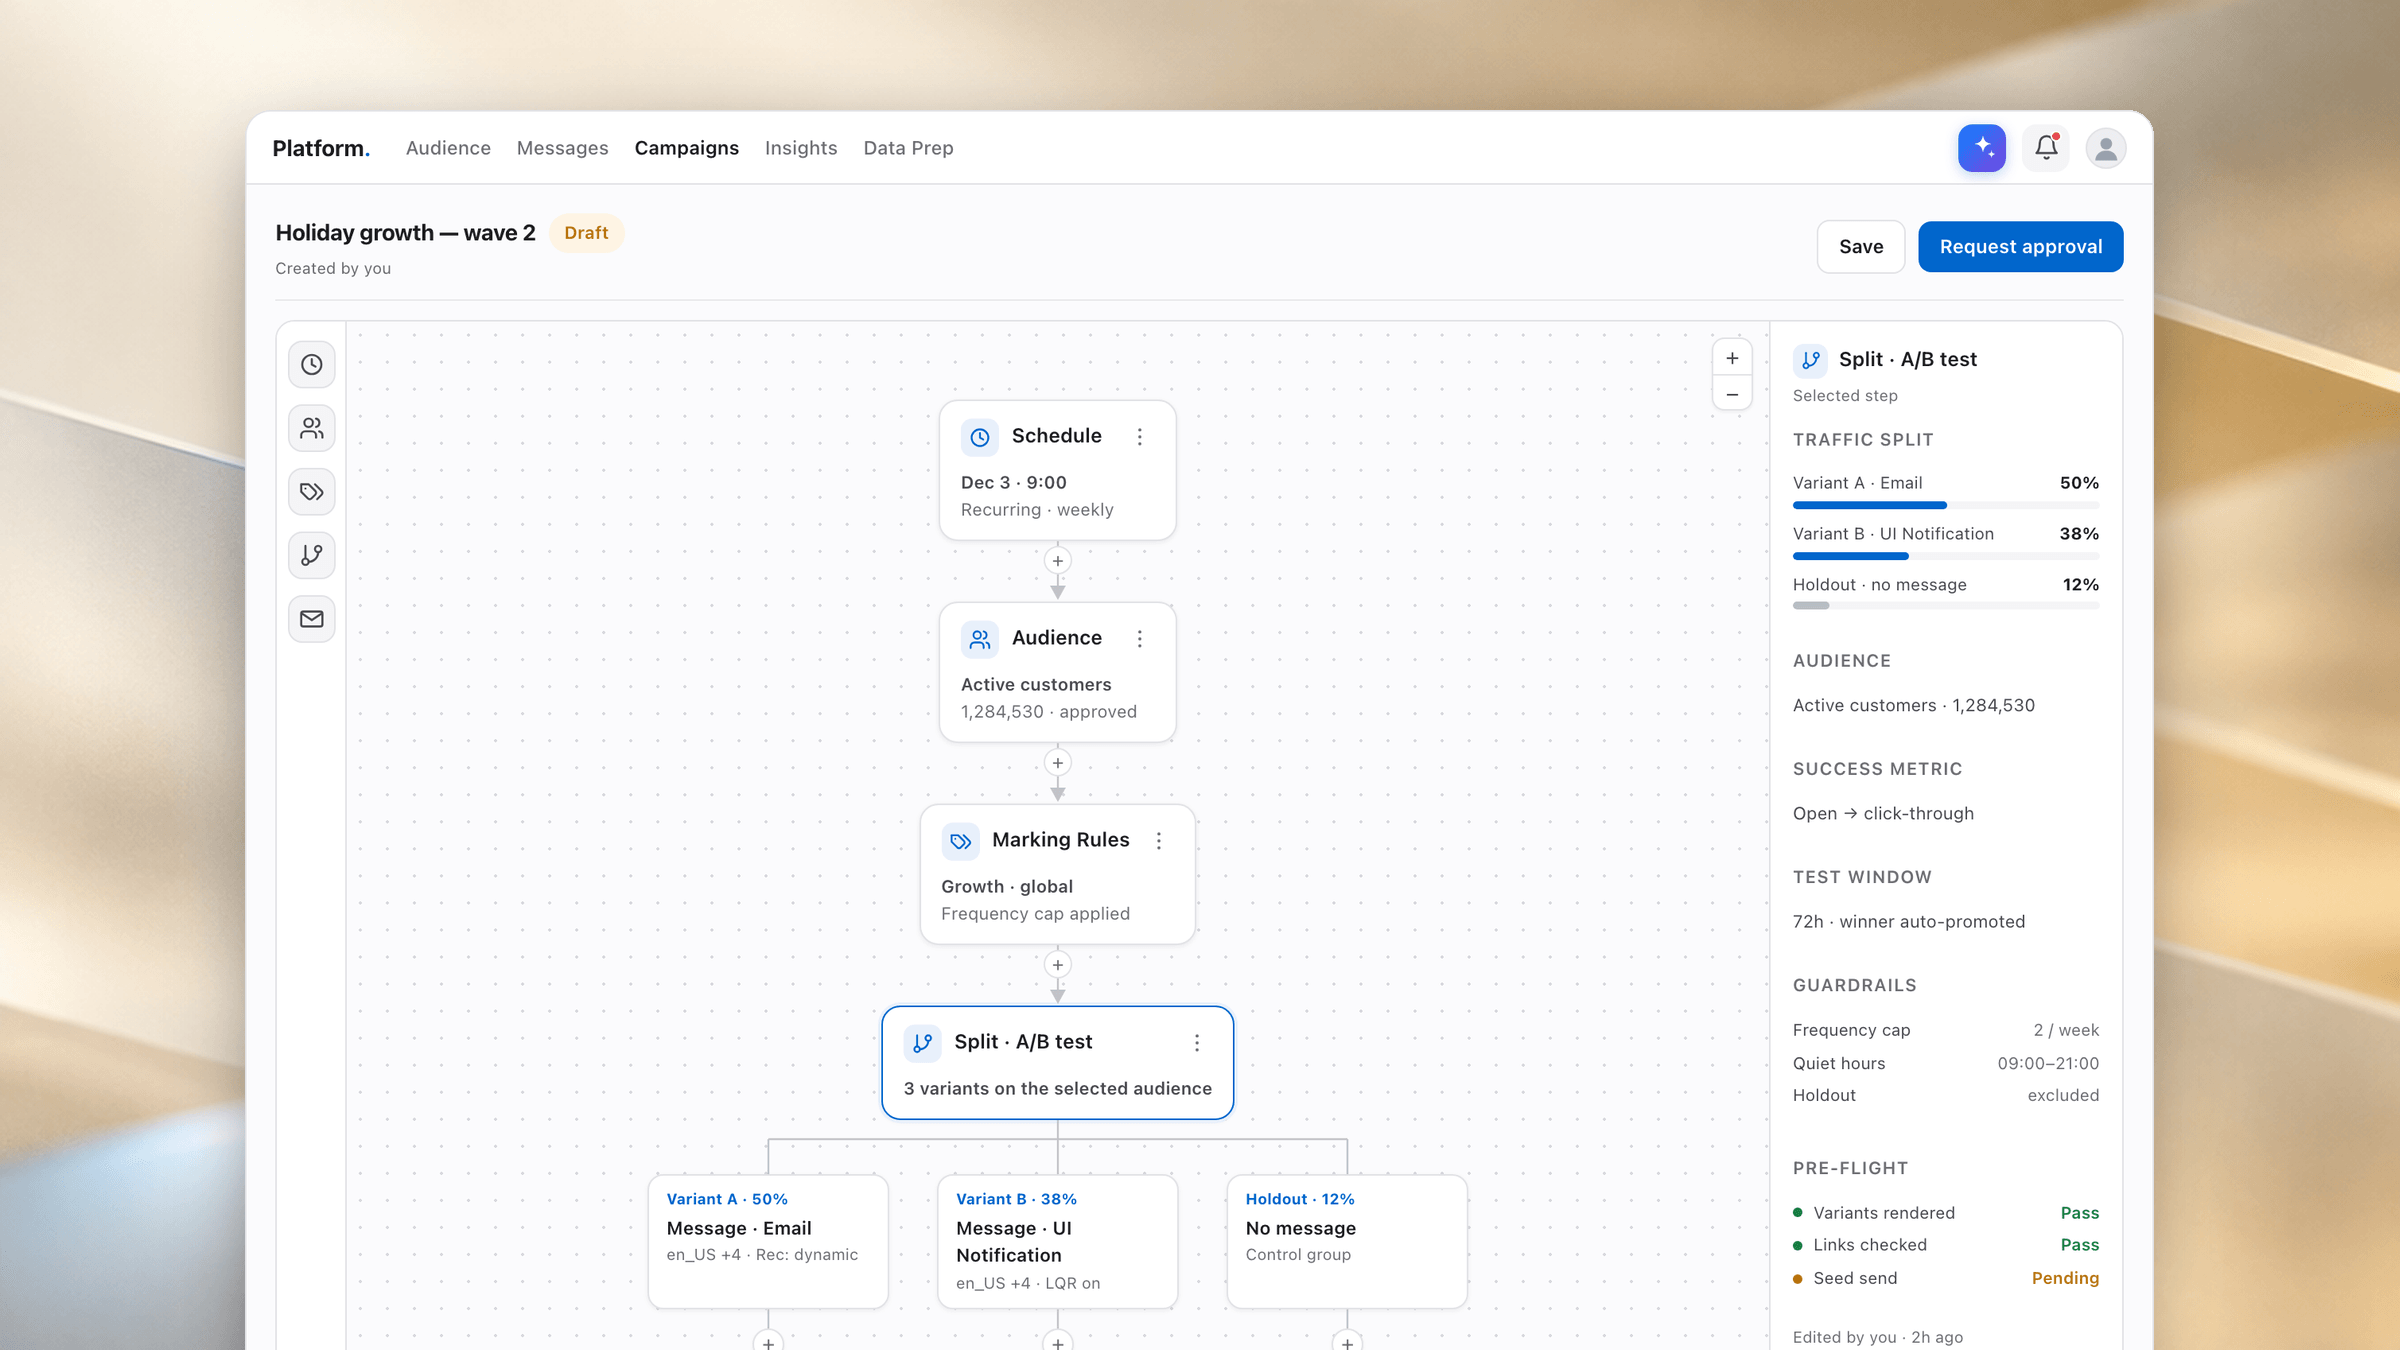
Task: Open Audience node options menu
Action: click(x=1140, y=639)
